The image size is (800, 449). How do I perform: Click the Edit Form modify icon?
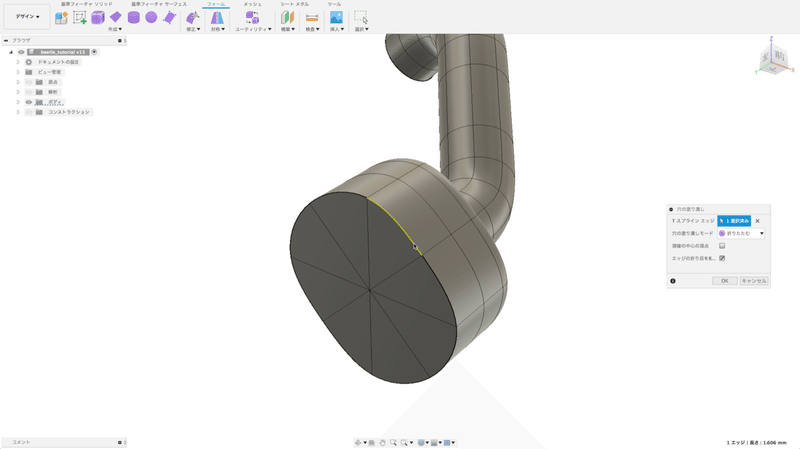point(192,18)
